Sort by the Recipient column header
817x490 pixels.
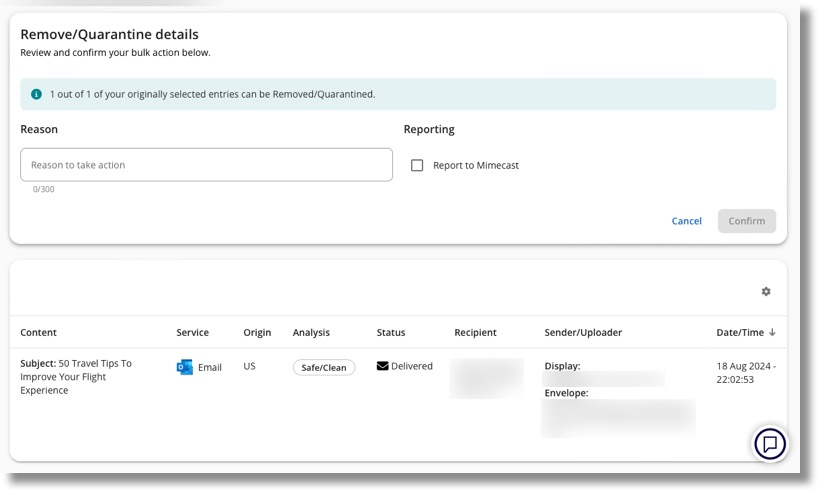pos(475,333)
